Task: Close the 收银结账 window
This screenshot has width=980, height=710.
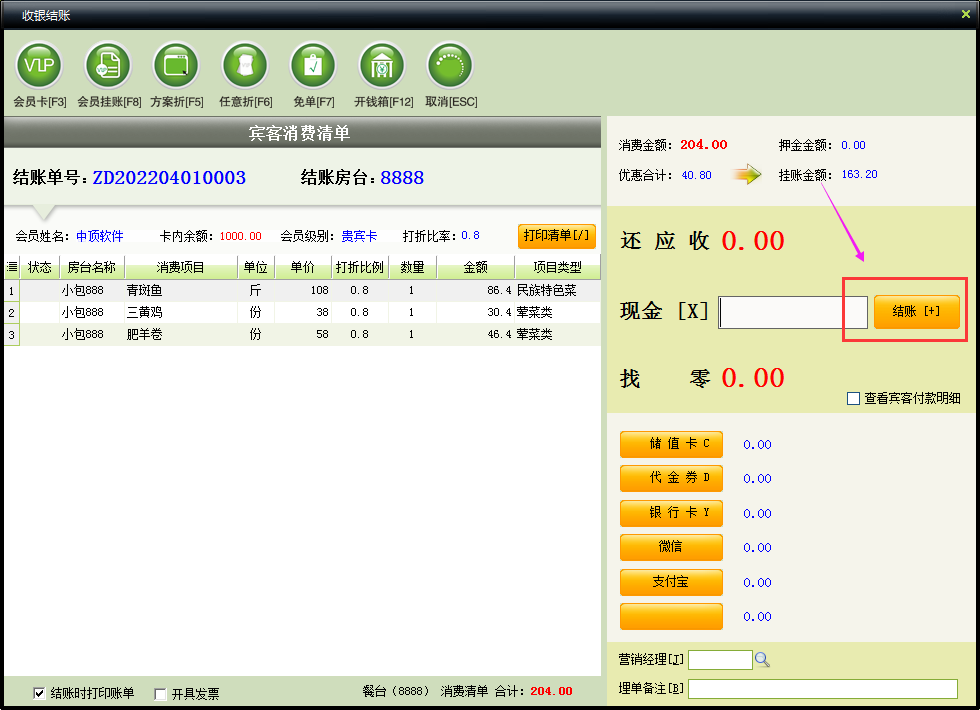Action: (x=966, y=14)
